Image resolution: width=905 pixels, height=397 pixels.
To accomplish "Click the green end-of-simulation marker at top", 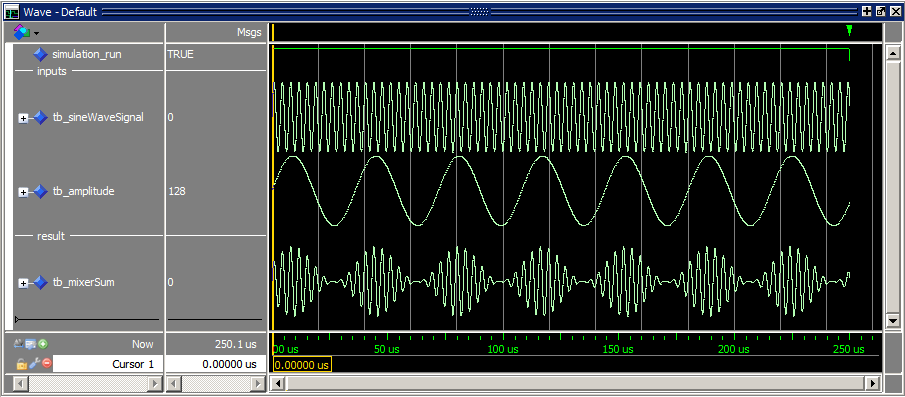I will tap(849, 31).
